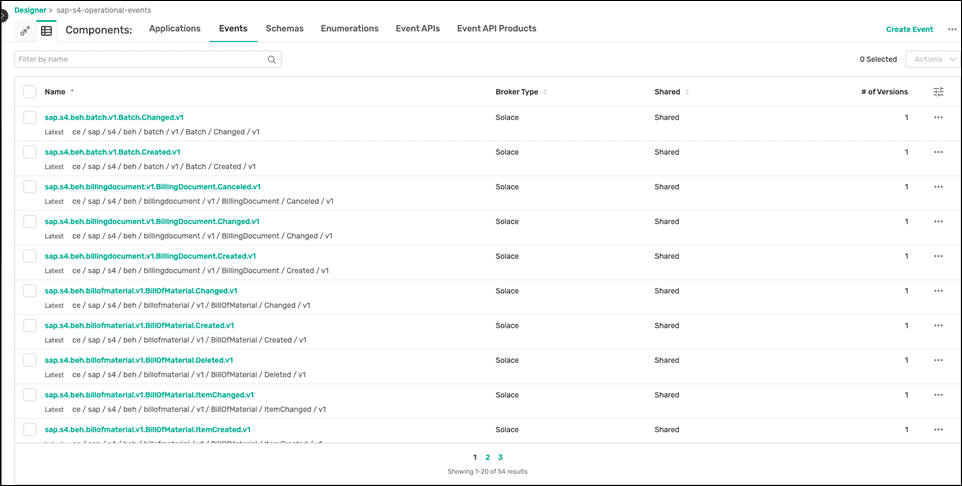Select the list view icon
This screenshot has height=486, width=962.
point(46,31)
